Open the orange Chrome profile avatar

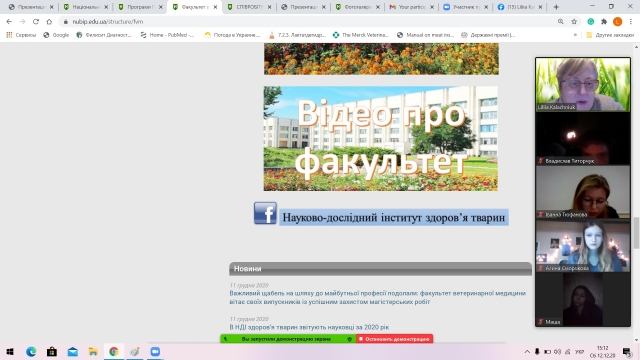pos(618,22)
